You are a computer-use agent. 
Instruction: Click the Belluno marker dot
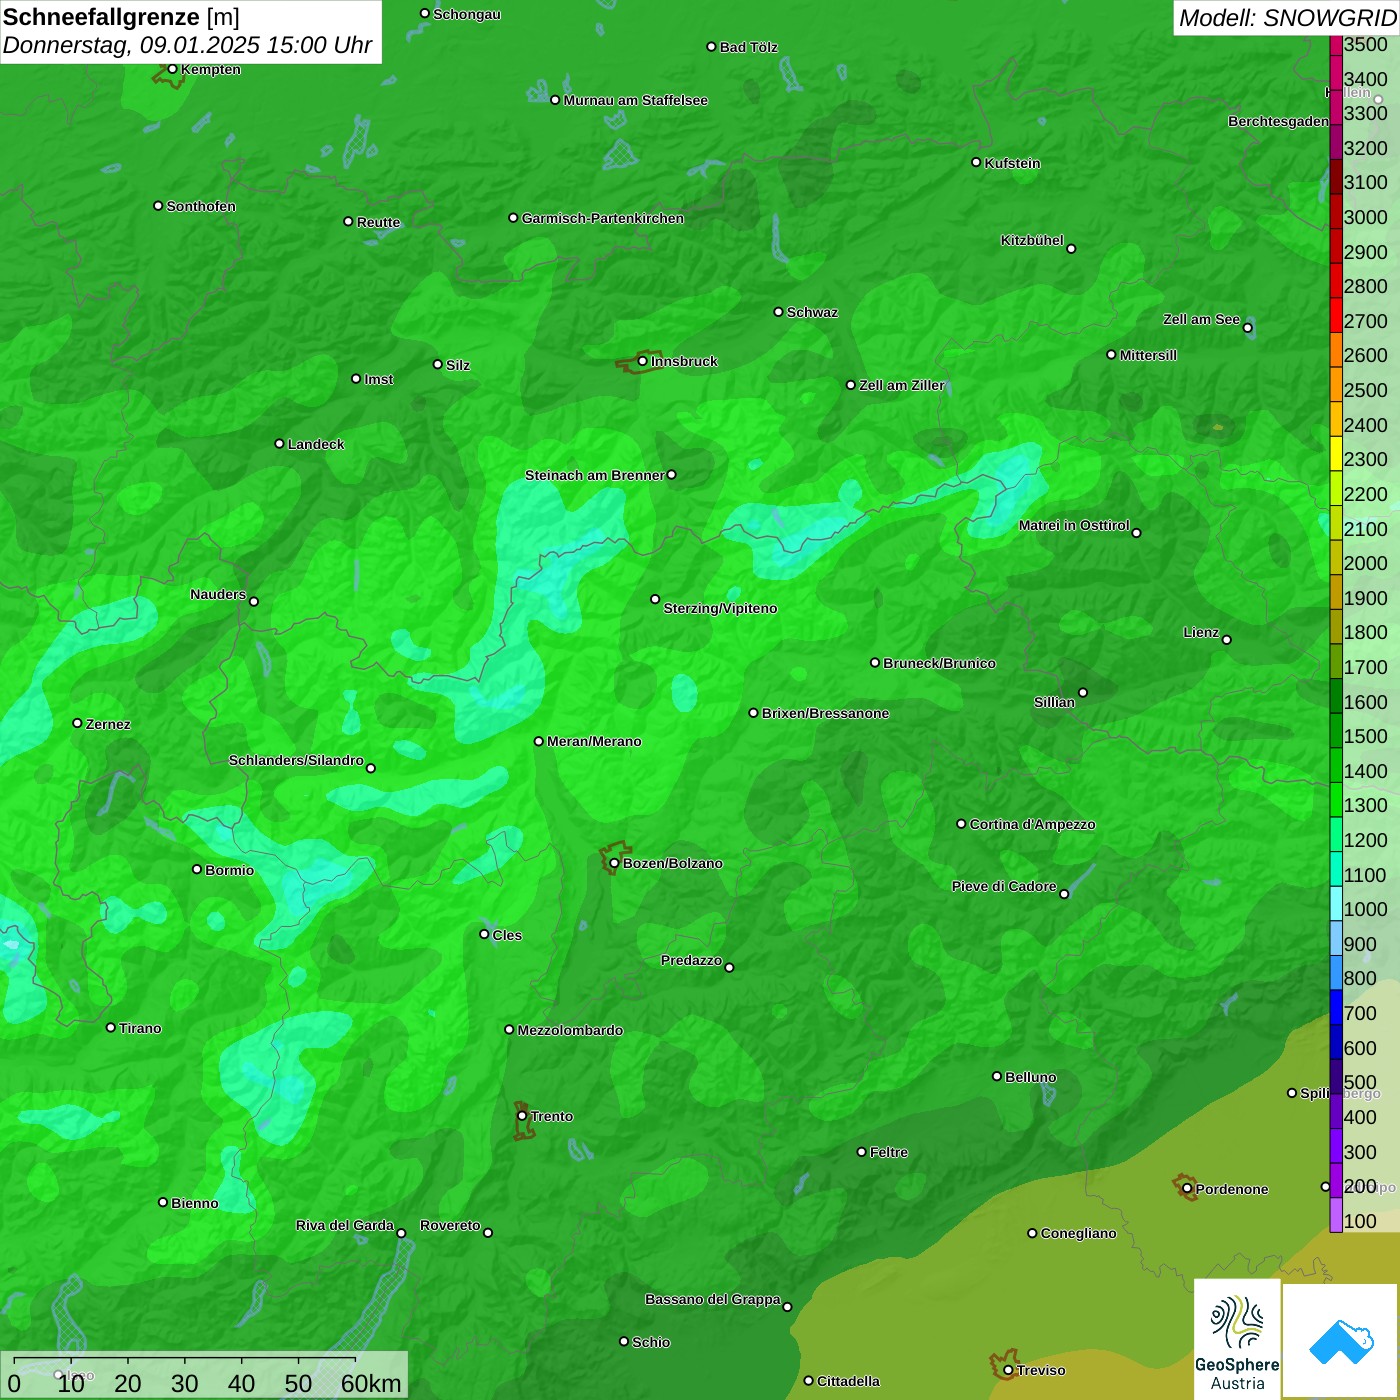[x=996, y=1076]
